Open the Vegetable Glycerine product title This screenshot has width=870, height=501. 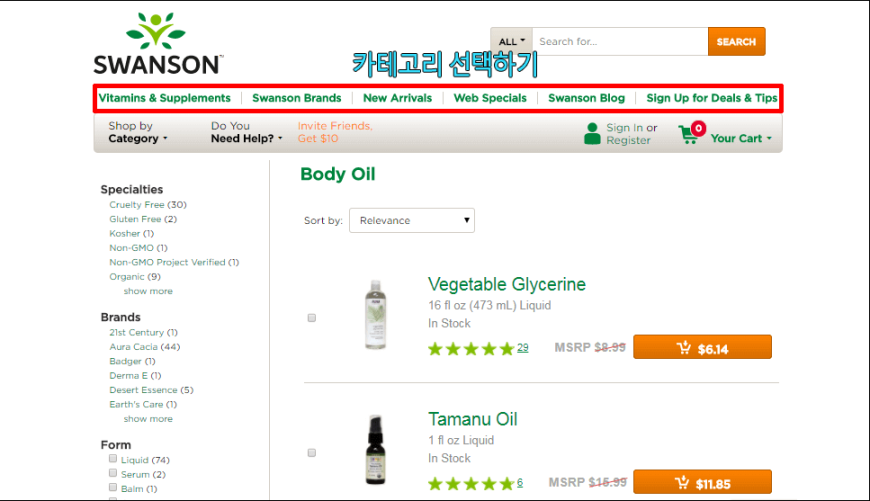(507, 285)
